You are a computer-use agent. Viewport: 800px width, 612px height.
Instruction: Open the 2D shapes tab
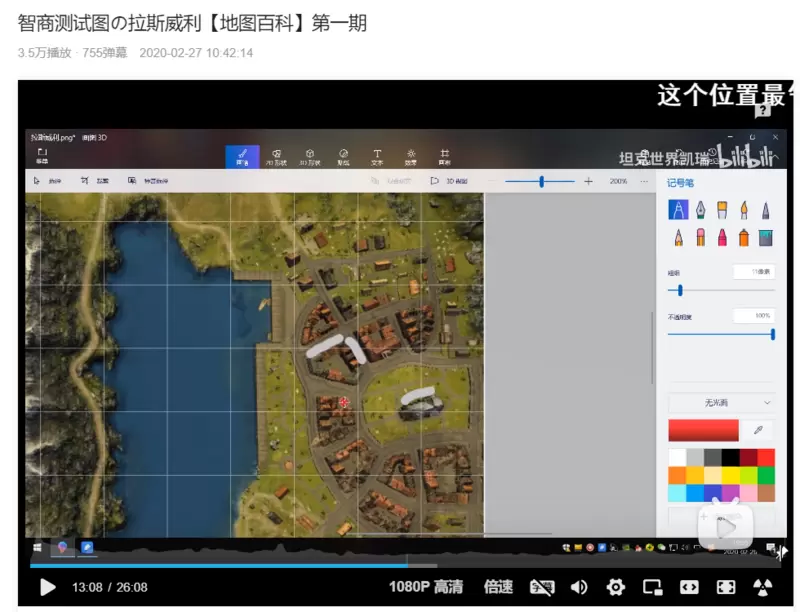[276, 156]
